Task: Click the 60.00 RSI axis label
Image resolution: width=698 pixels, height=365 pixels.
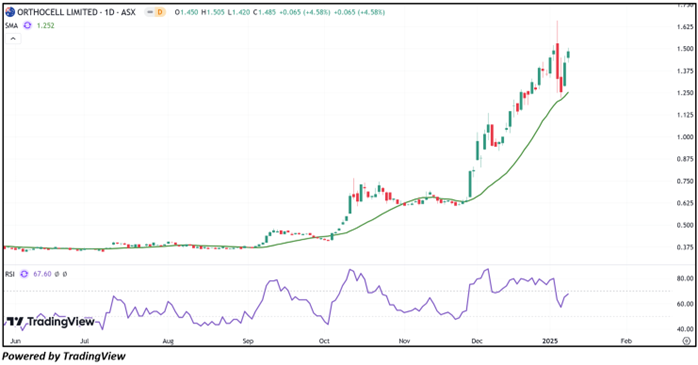Action: pos(685,304)
